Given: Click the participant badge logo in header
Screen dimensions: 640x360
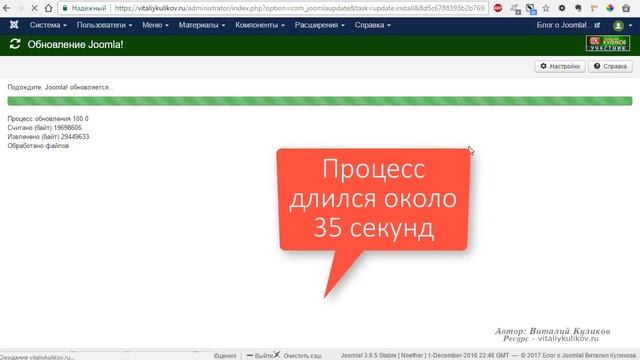Looking at the screenshot, I should tap(608, 43).
